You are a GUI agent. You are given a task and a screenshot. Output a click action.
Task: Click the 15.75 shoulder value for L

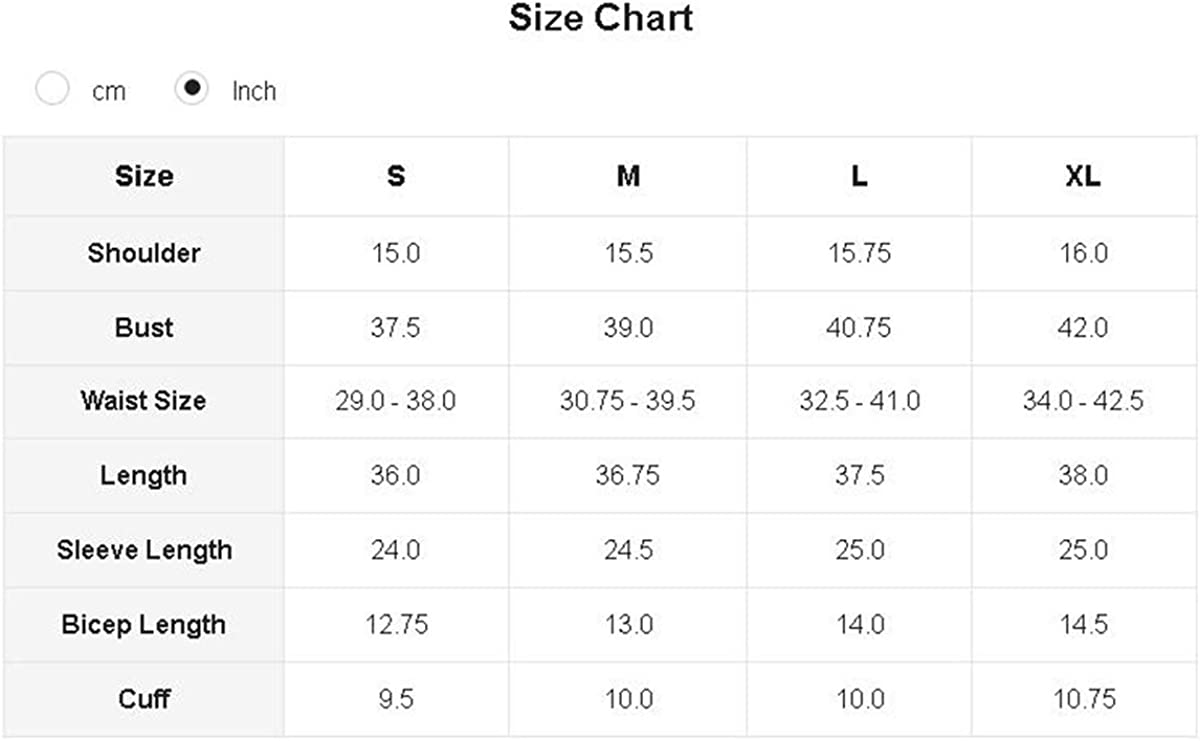click(x=859, y=253)
